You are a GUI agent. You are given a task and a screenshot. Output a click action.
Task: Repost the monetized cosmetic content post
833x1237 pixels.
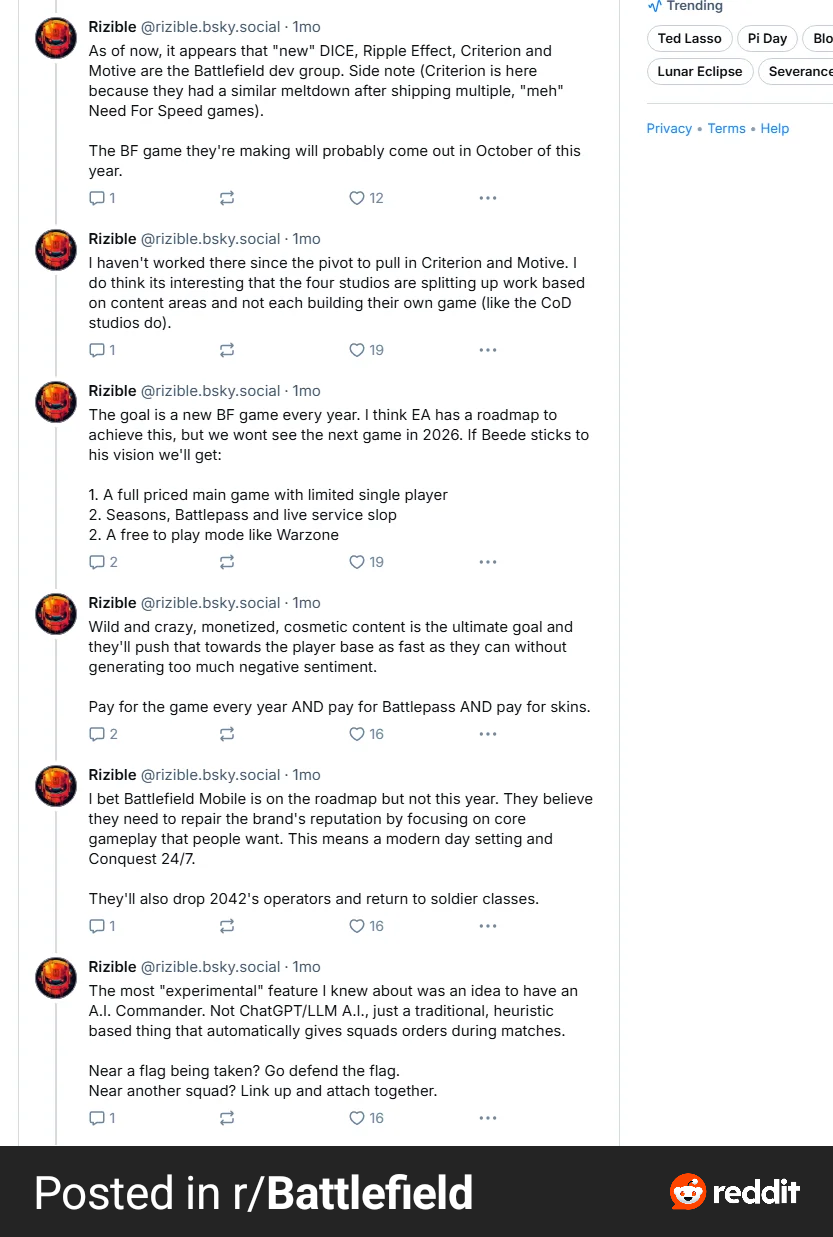(x=227, y=734)
